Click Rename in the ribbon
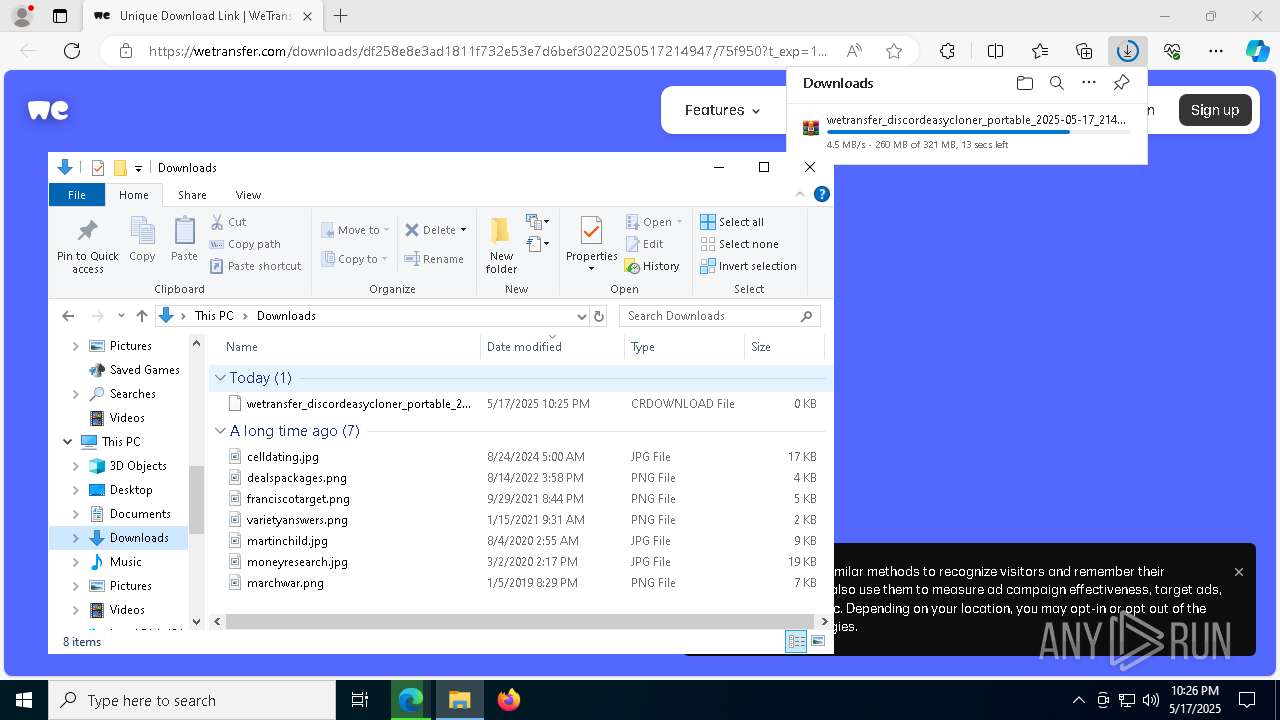1280x720 pixels. coord(434,259)
